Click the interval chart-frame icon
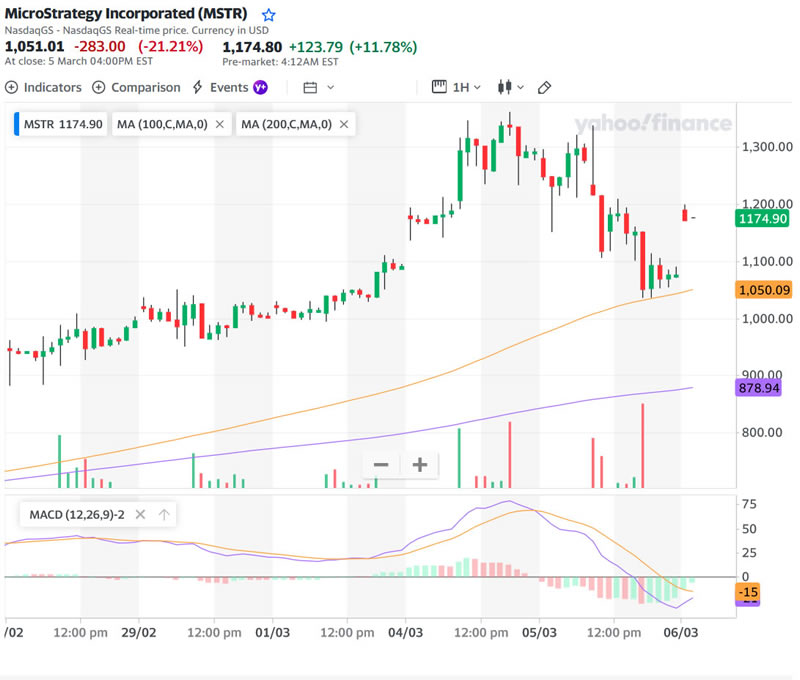This screenshot has height=680, width=800. pos(439,87)
